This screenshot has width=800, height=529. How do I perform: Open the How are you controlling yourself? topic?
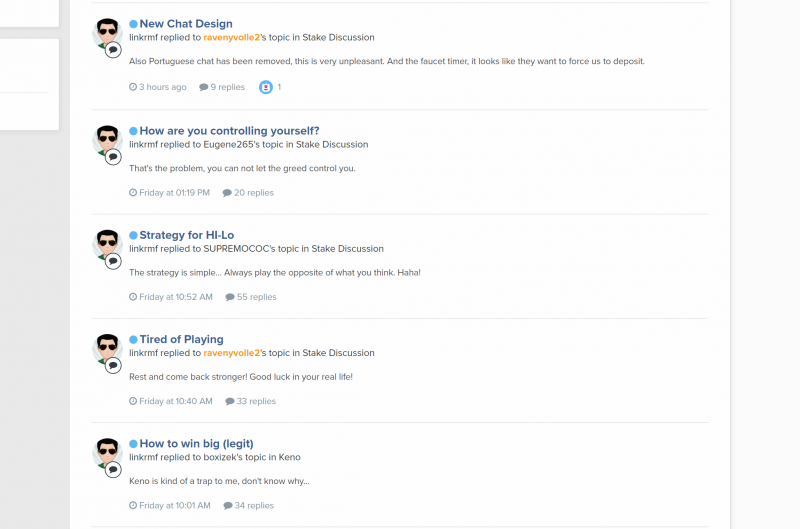coord(229,131)
